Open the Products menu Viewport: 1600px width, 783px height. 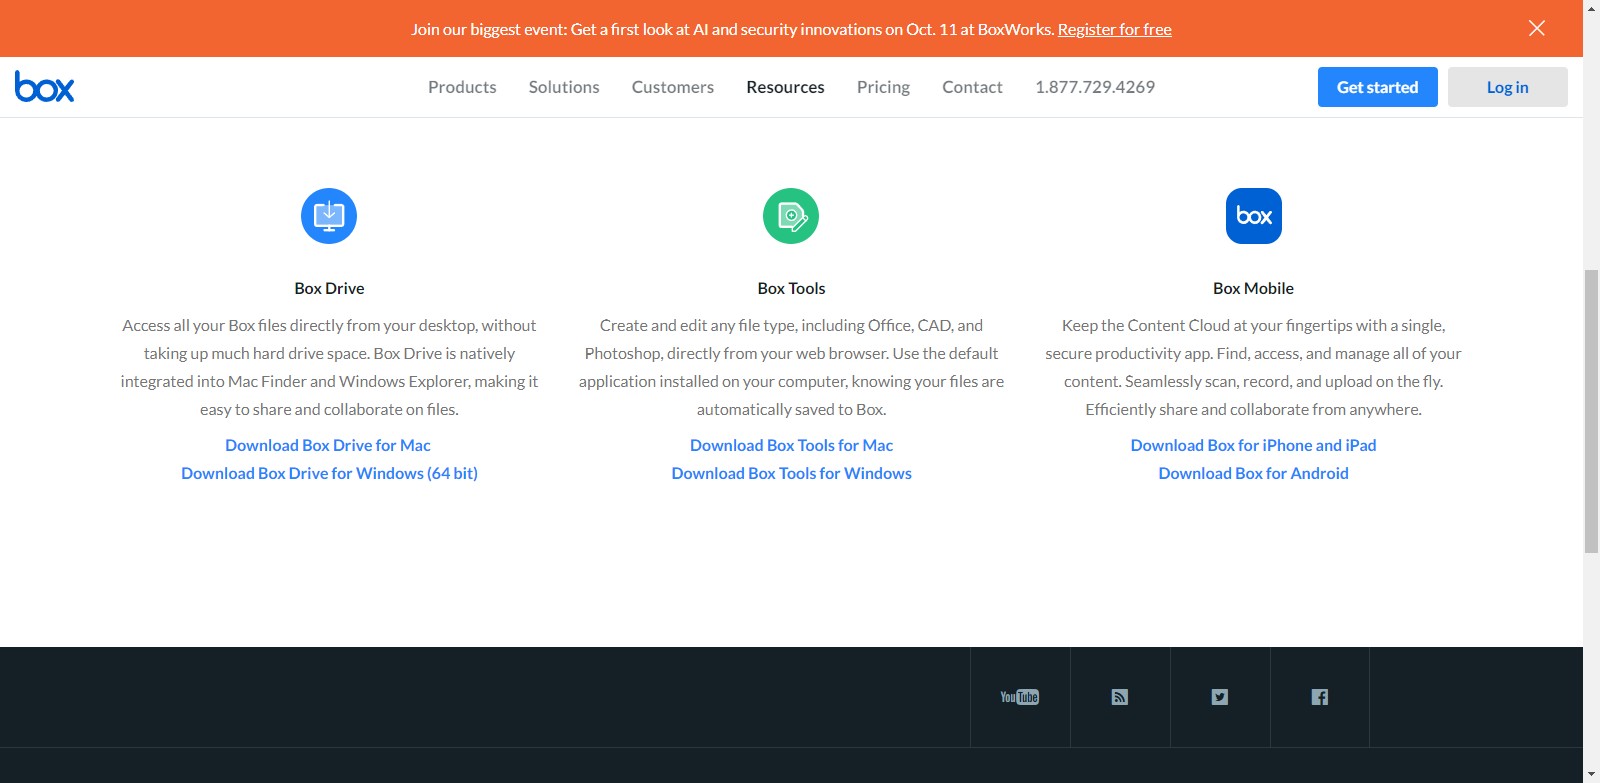(x=462, y=87)
